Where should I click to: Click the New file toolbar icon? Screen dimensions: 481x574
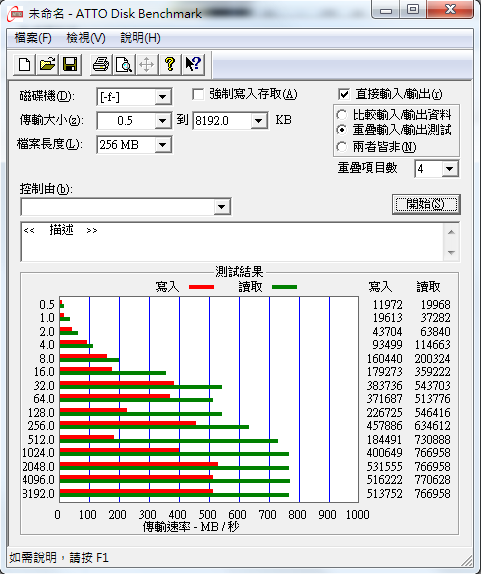[x=25, y=64]
